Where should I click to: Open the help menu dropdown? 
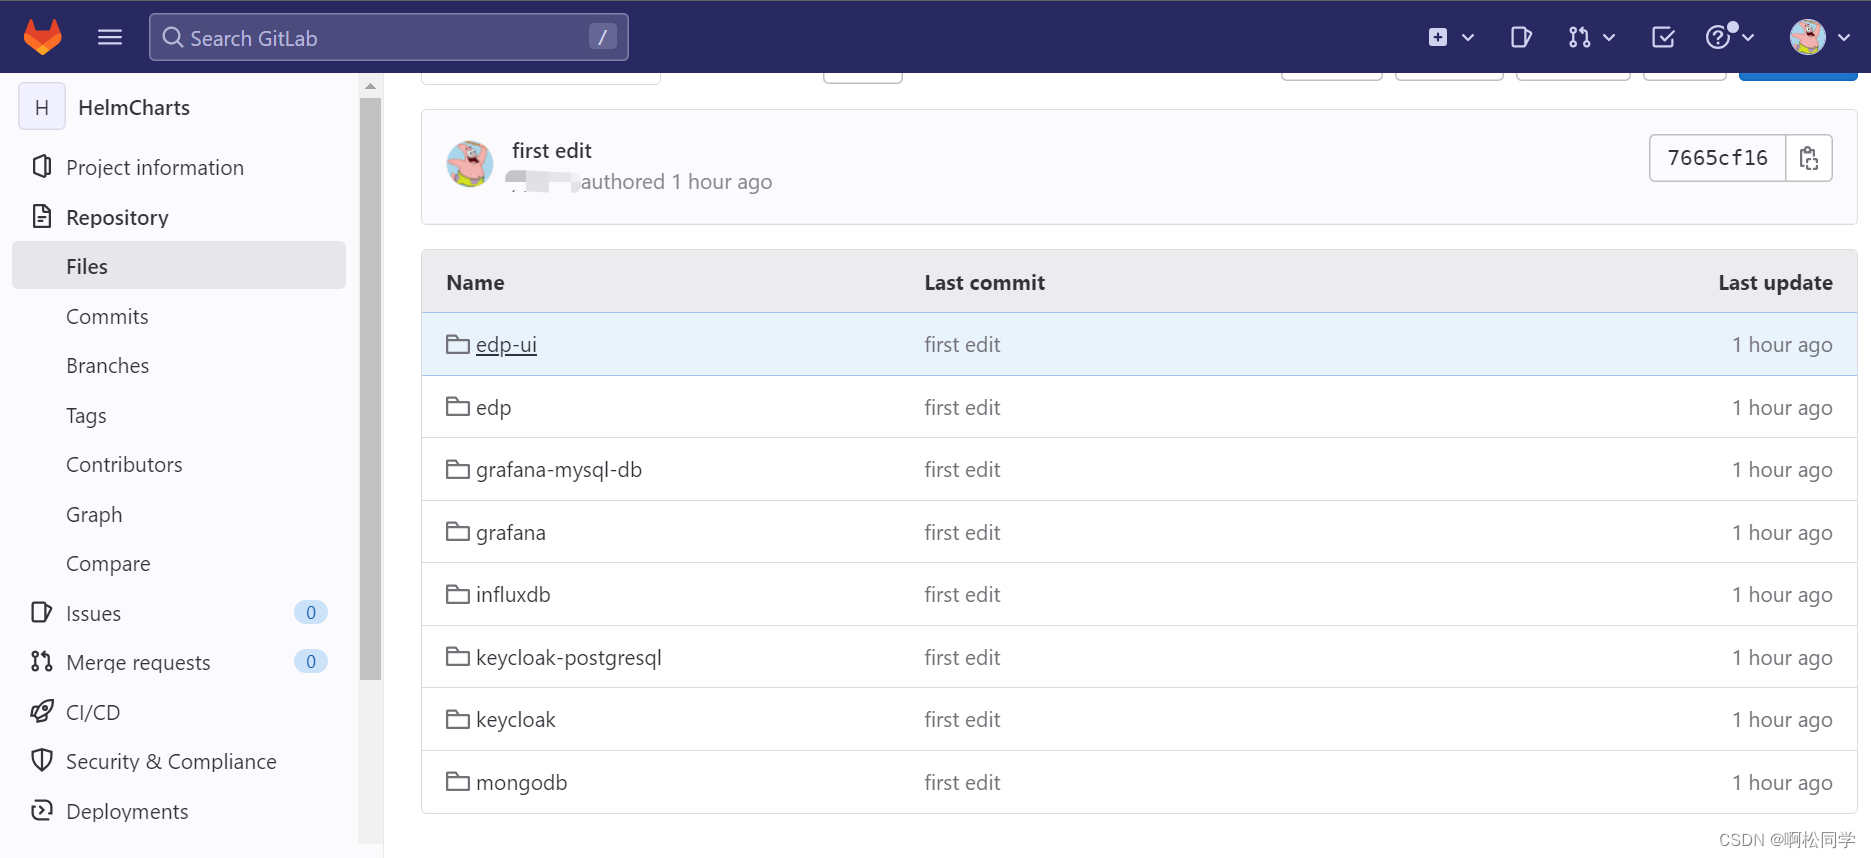[1730, 37]
